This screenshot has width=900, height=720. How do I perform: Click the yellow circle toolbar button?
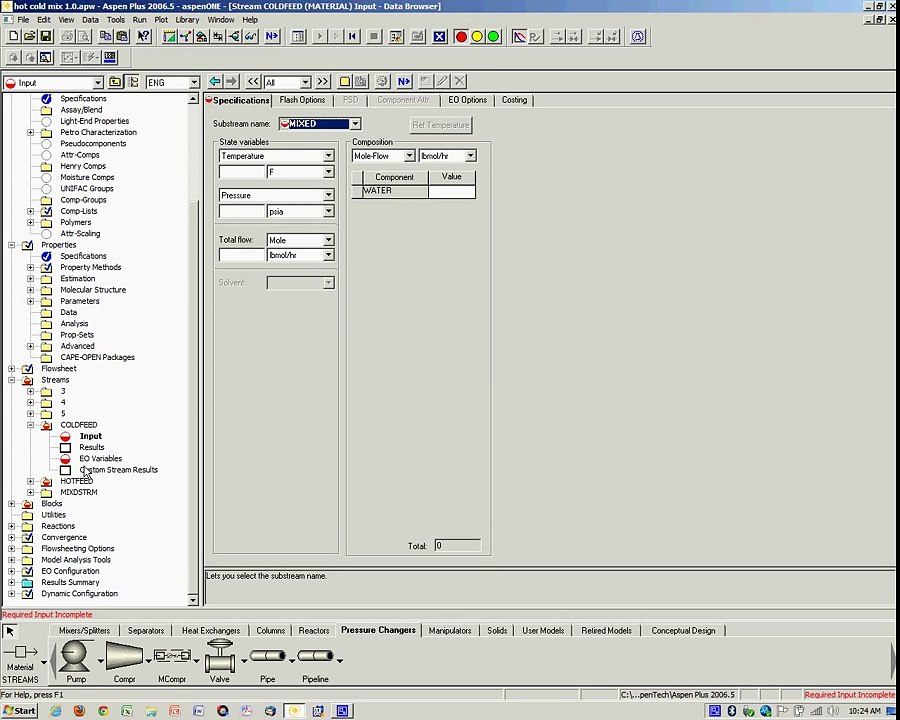476,37
